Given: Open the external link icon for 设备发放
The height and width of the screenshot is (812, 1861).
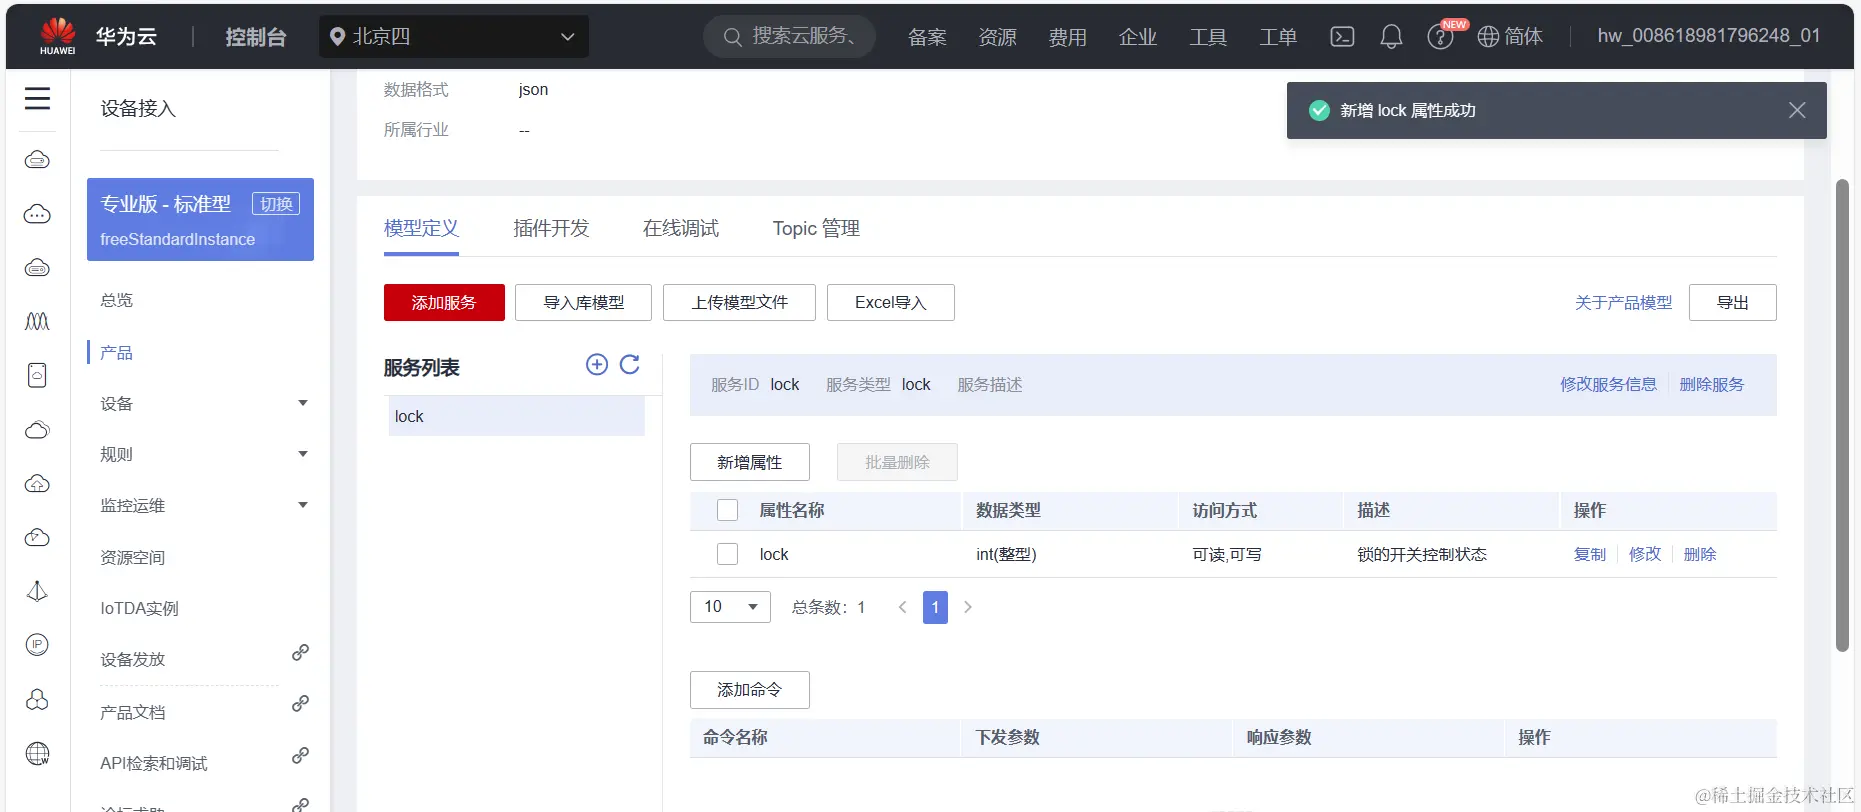Looking at the screenshot, I should click(300, 652).
